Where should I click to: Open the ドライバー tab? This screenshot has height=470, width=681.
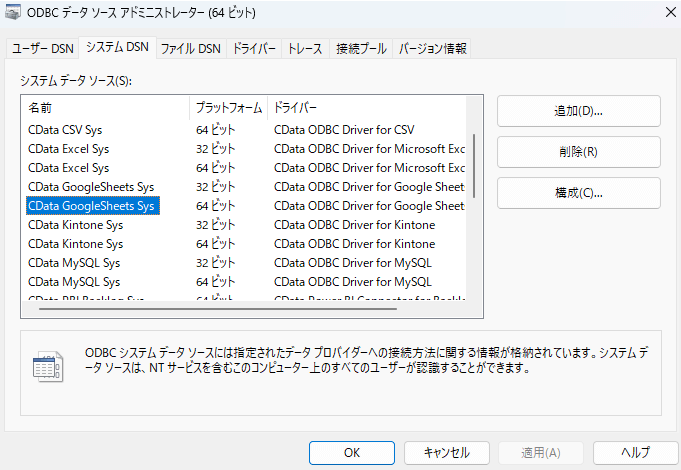click(x=254, y=48)
